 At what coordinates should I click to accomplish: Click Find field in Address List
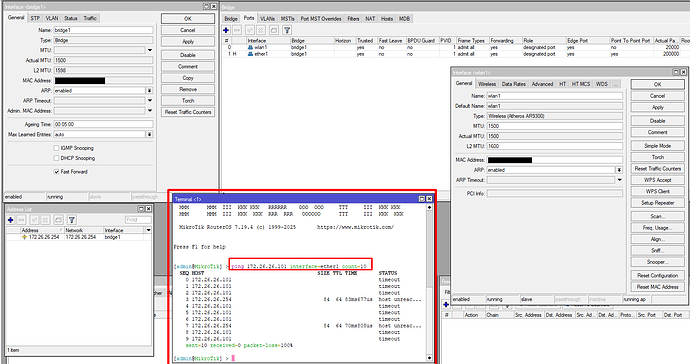coord(138,220)
